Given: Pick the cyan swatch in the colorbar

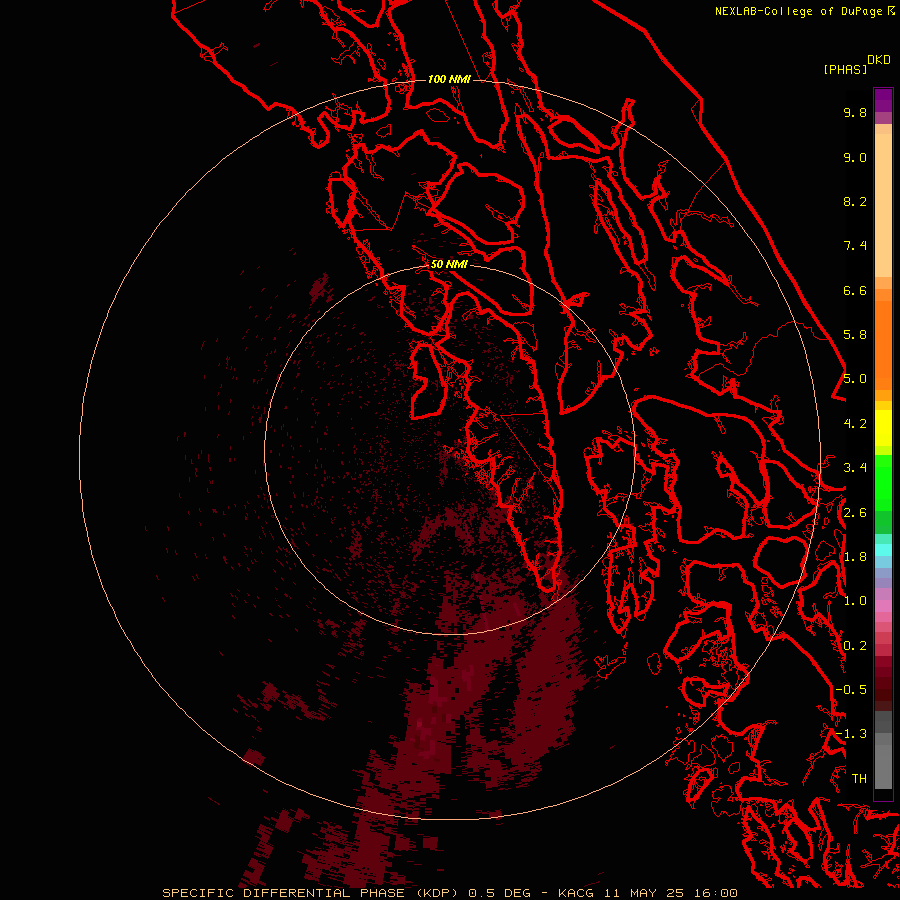Looking at the screenshot, I should coord(883,550).
